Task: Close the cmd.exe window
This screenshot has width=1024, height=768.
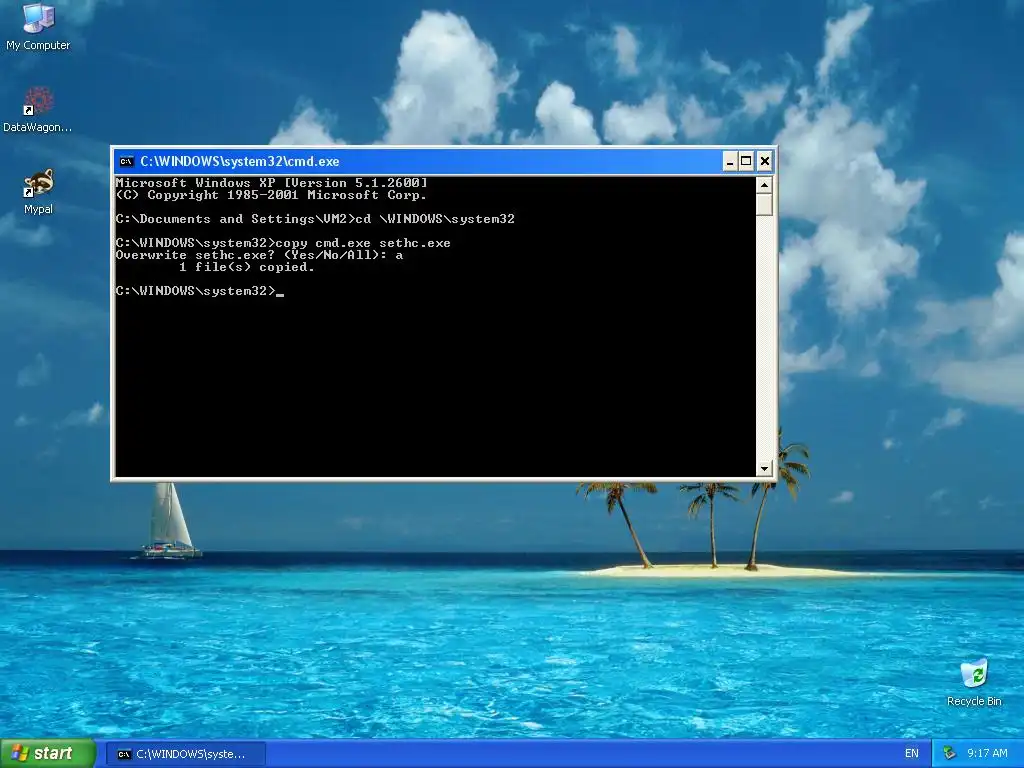Action: click(765, 161)
